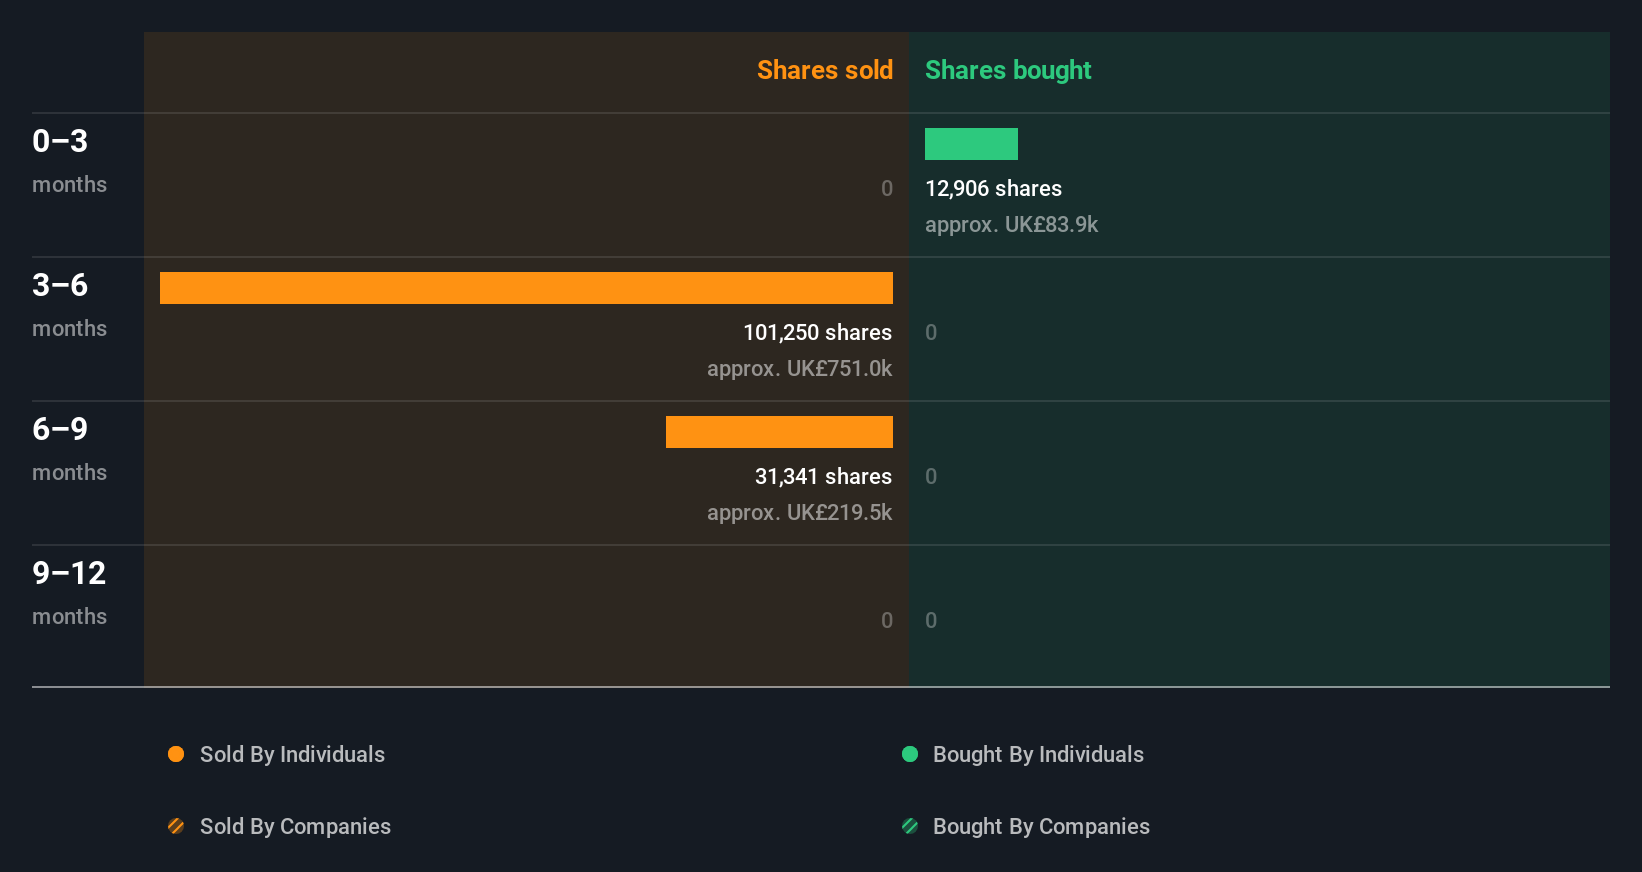
Task: Toggle the Bought By Individuals legend label
Action: [1038, 754]
